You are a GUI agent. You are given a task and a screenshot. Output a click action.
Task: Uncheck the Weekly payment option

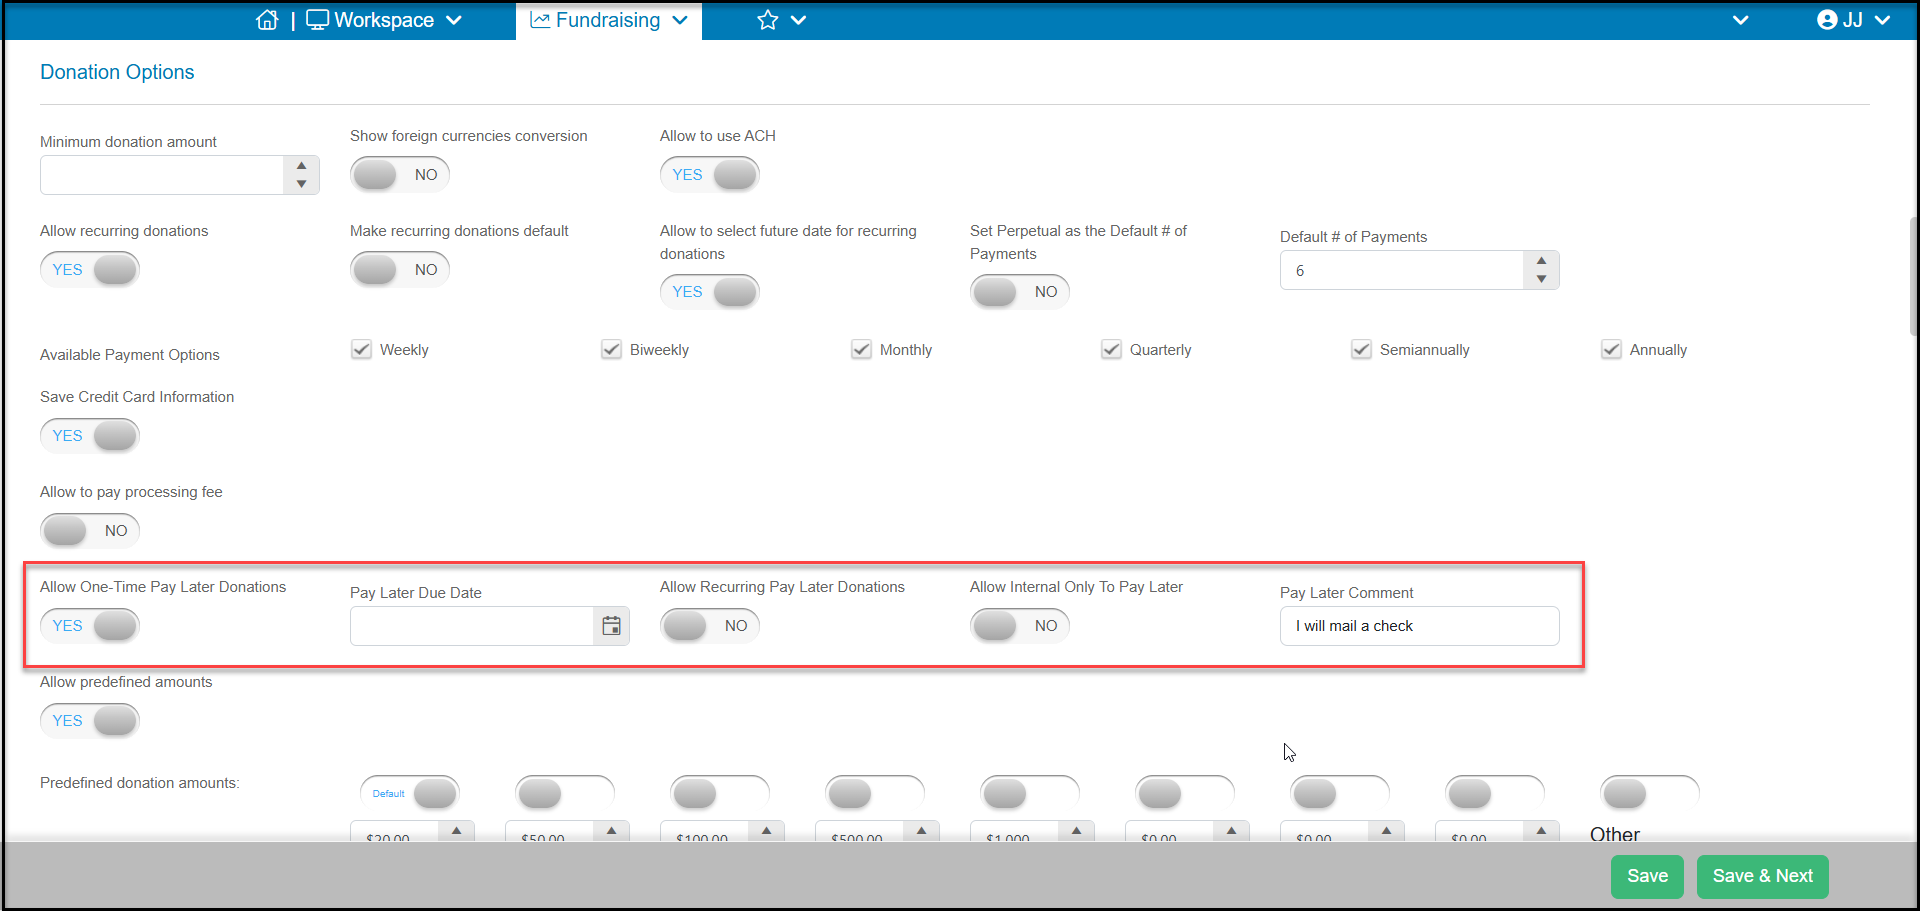pos(361,349)
